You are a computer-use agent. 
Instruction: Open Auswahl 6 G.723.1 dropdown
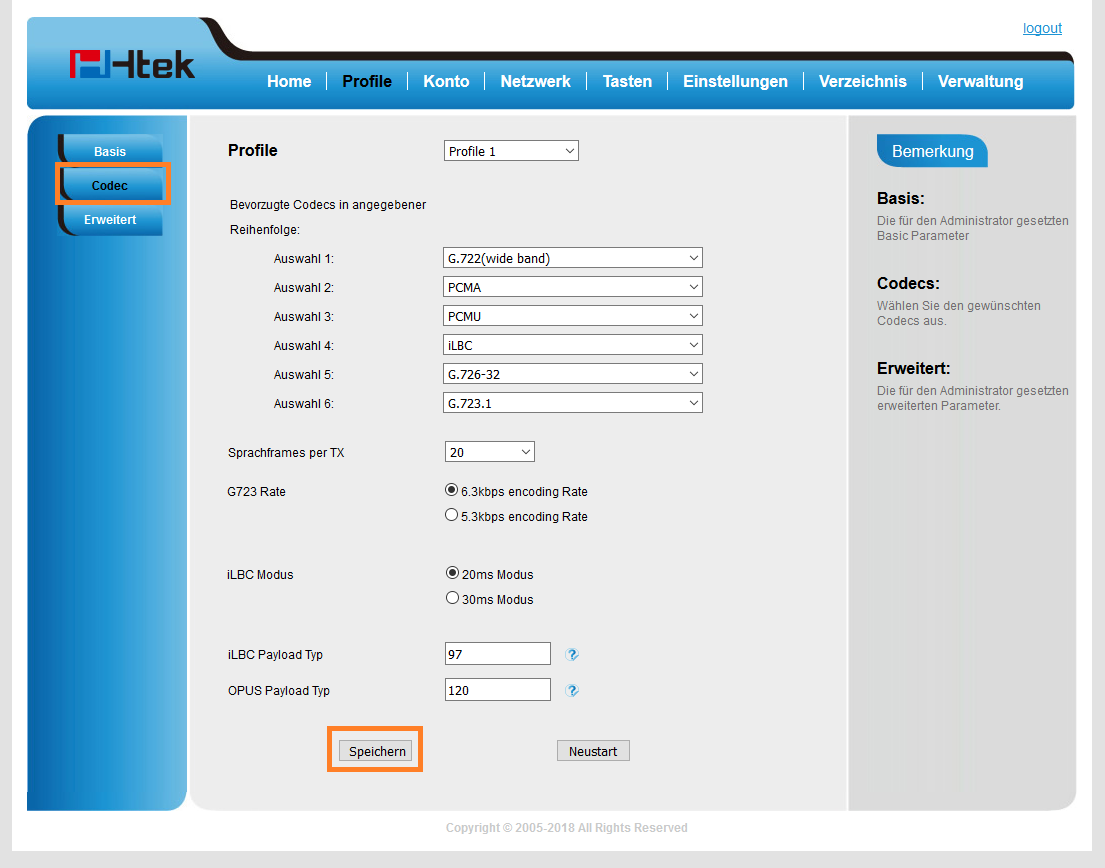[572, 403]
